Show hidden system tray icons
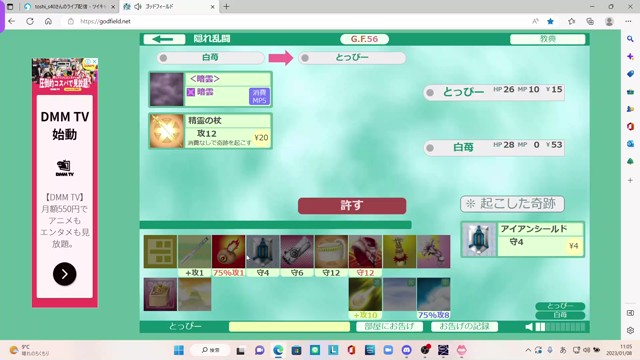This screenshot has height=360, width=640. (528, 350)
